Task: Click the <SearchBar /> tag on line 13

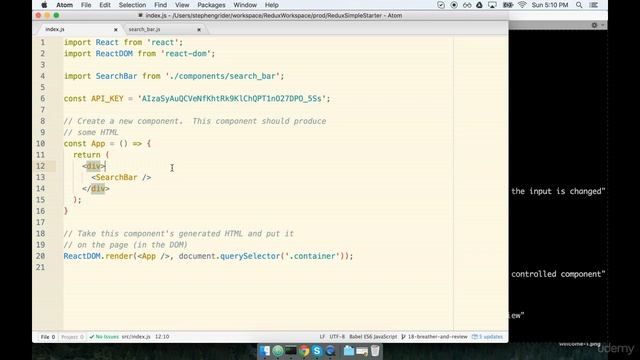Action: click(121, 178)
